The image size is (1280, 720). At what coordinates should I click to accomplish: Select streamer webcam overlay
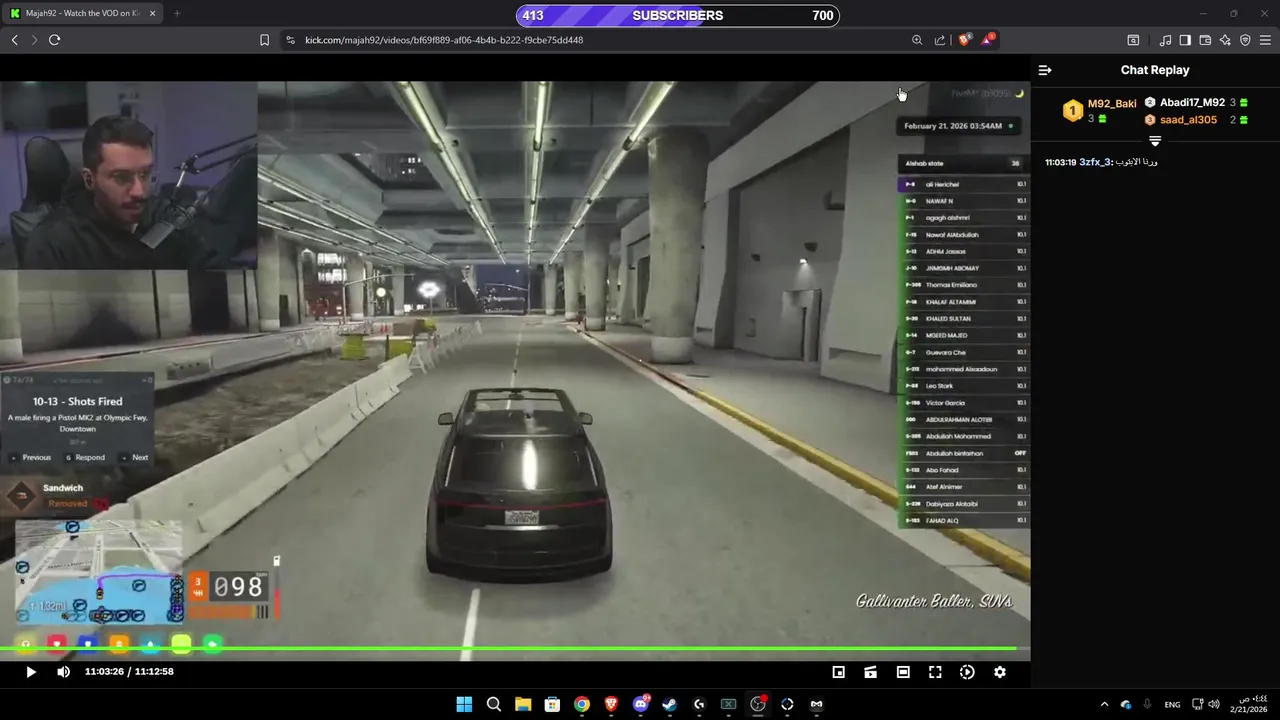[x=128, y=175]
